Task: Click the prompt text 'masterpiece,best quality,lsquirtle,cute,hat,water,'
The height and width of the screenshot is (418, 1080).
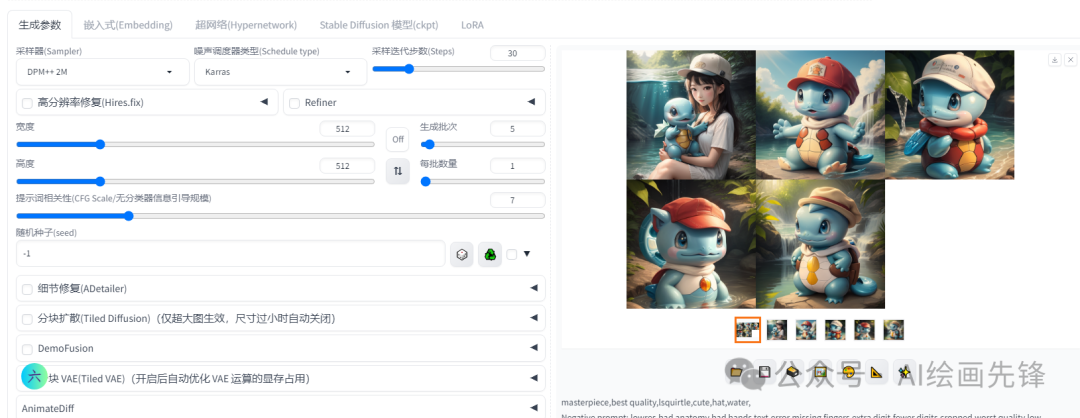Action: tap(656, 403)
